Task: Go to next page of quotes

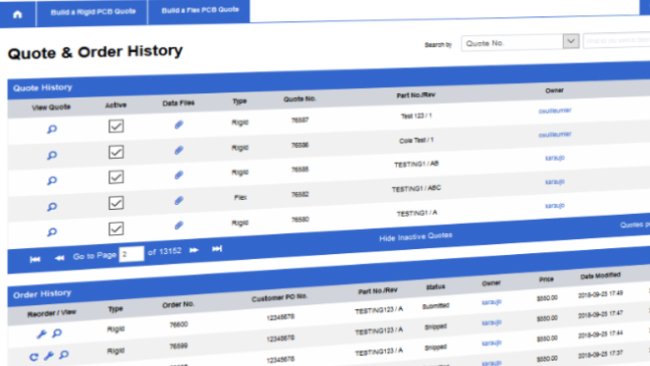Action: click(194, 250)
